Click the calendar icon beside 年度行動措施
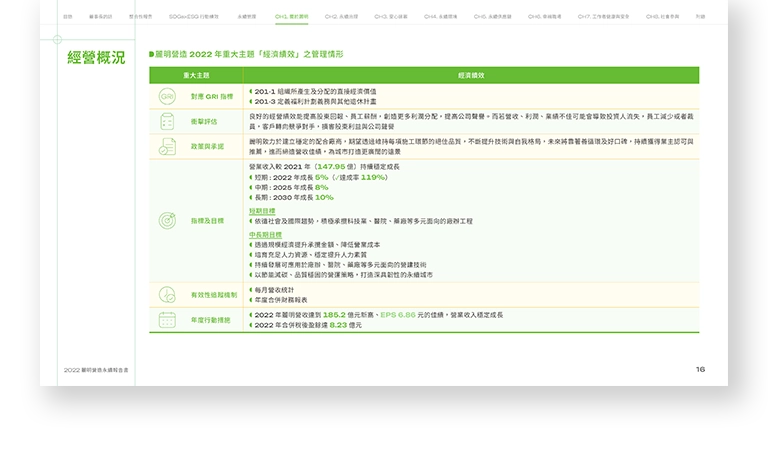Image resolution: width=768 pixels, height=466 pixels. 167,320
